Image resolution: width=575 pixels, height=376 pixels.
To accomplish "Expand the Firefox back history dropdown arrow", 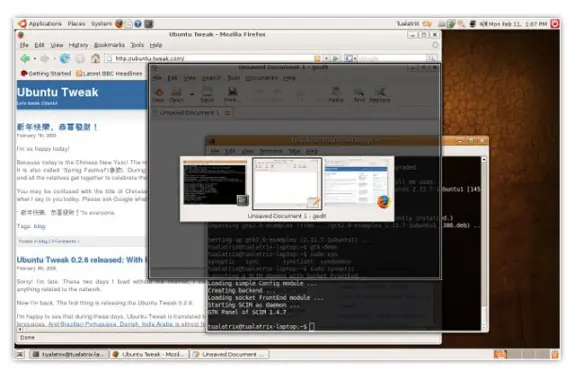I will (34, 59).
